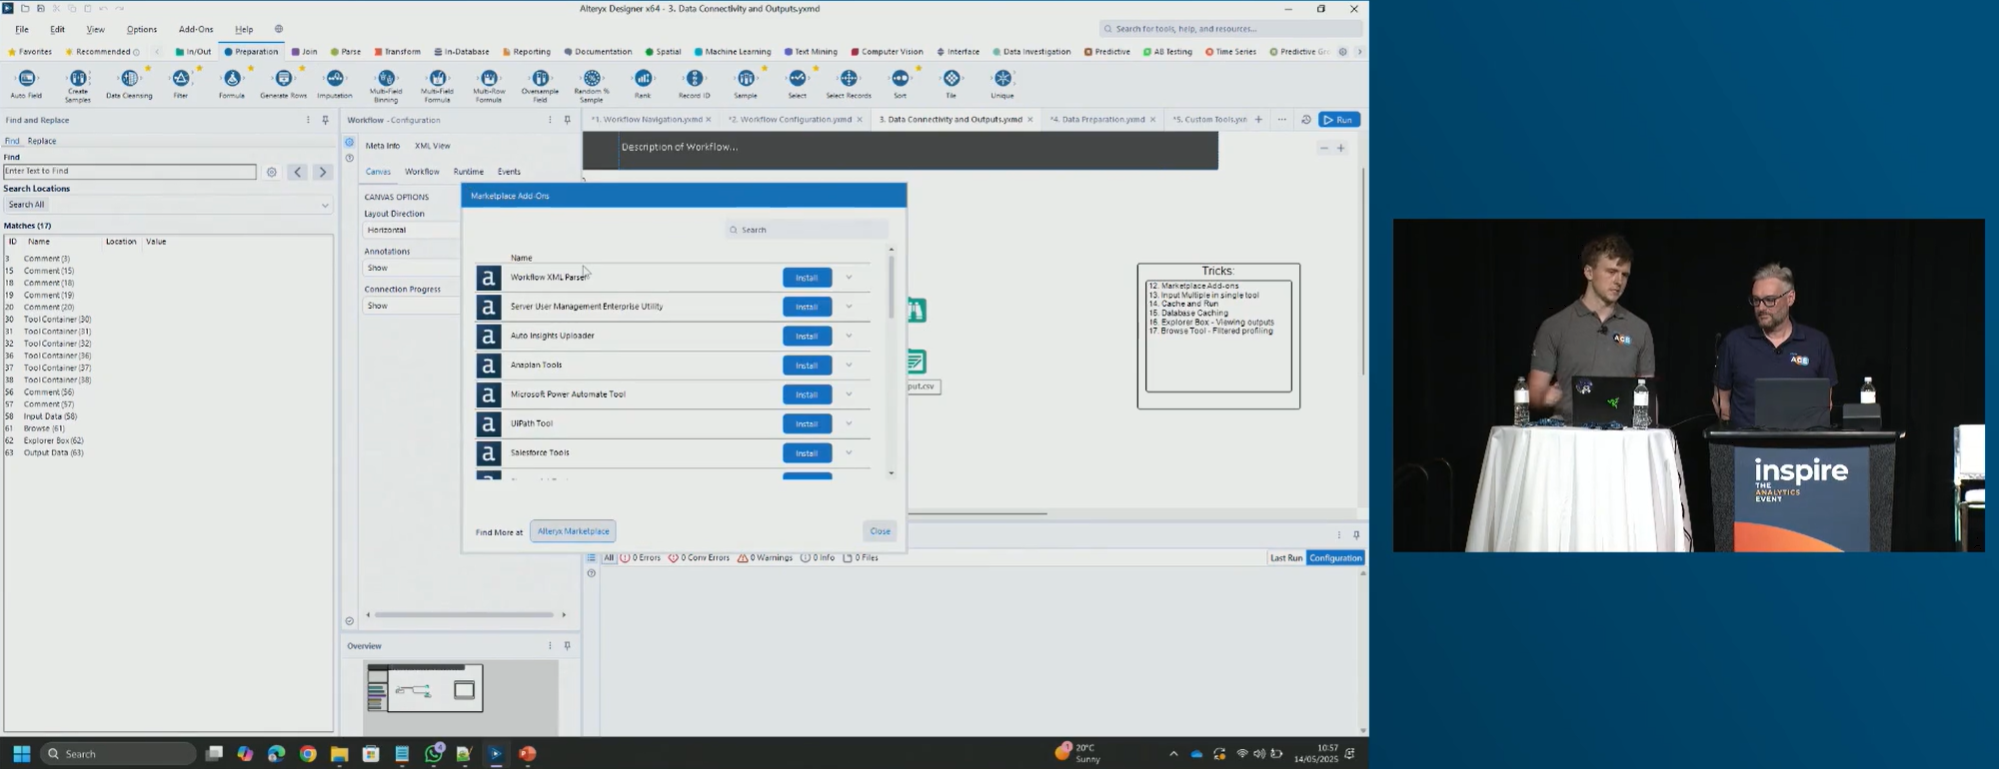Image resolution: width=2000 pixels, height=769 pixels.
Task: Select the Data Cleansing tool icon
Action: (129, 78)
